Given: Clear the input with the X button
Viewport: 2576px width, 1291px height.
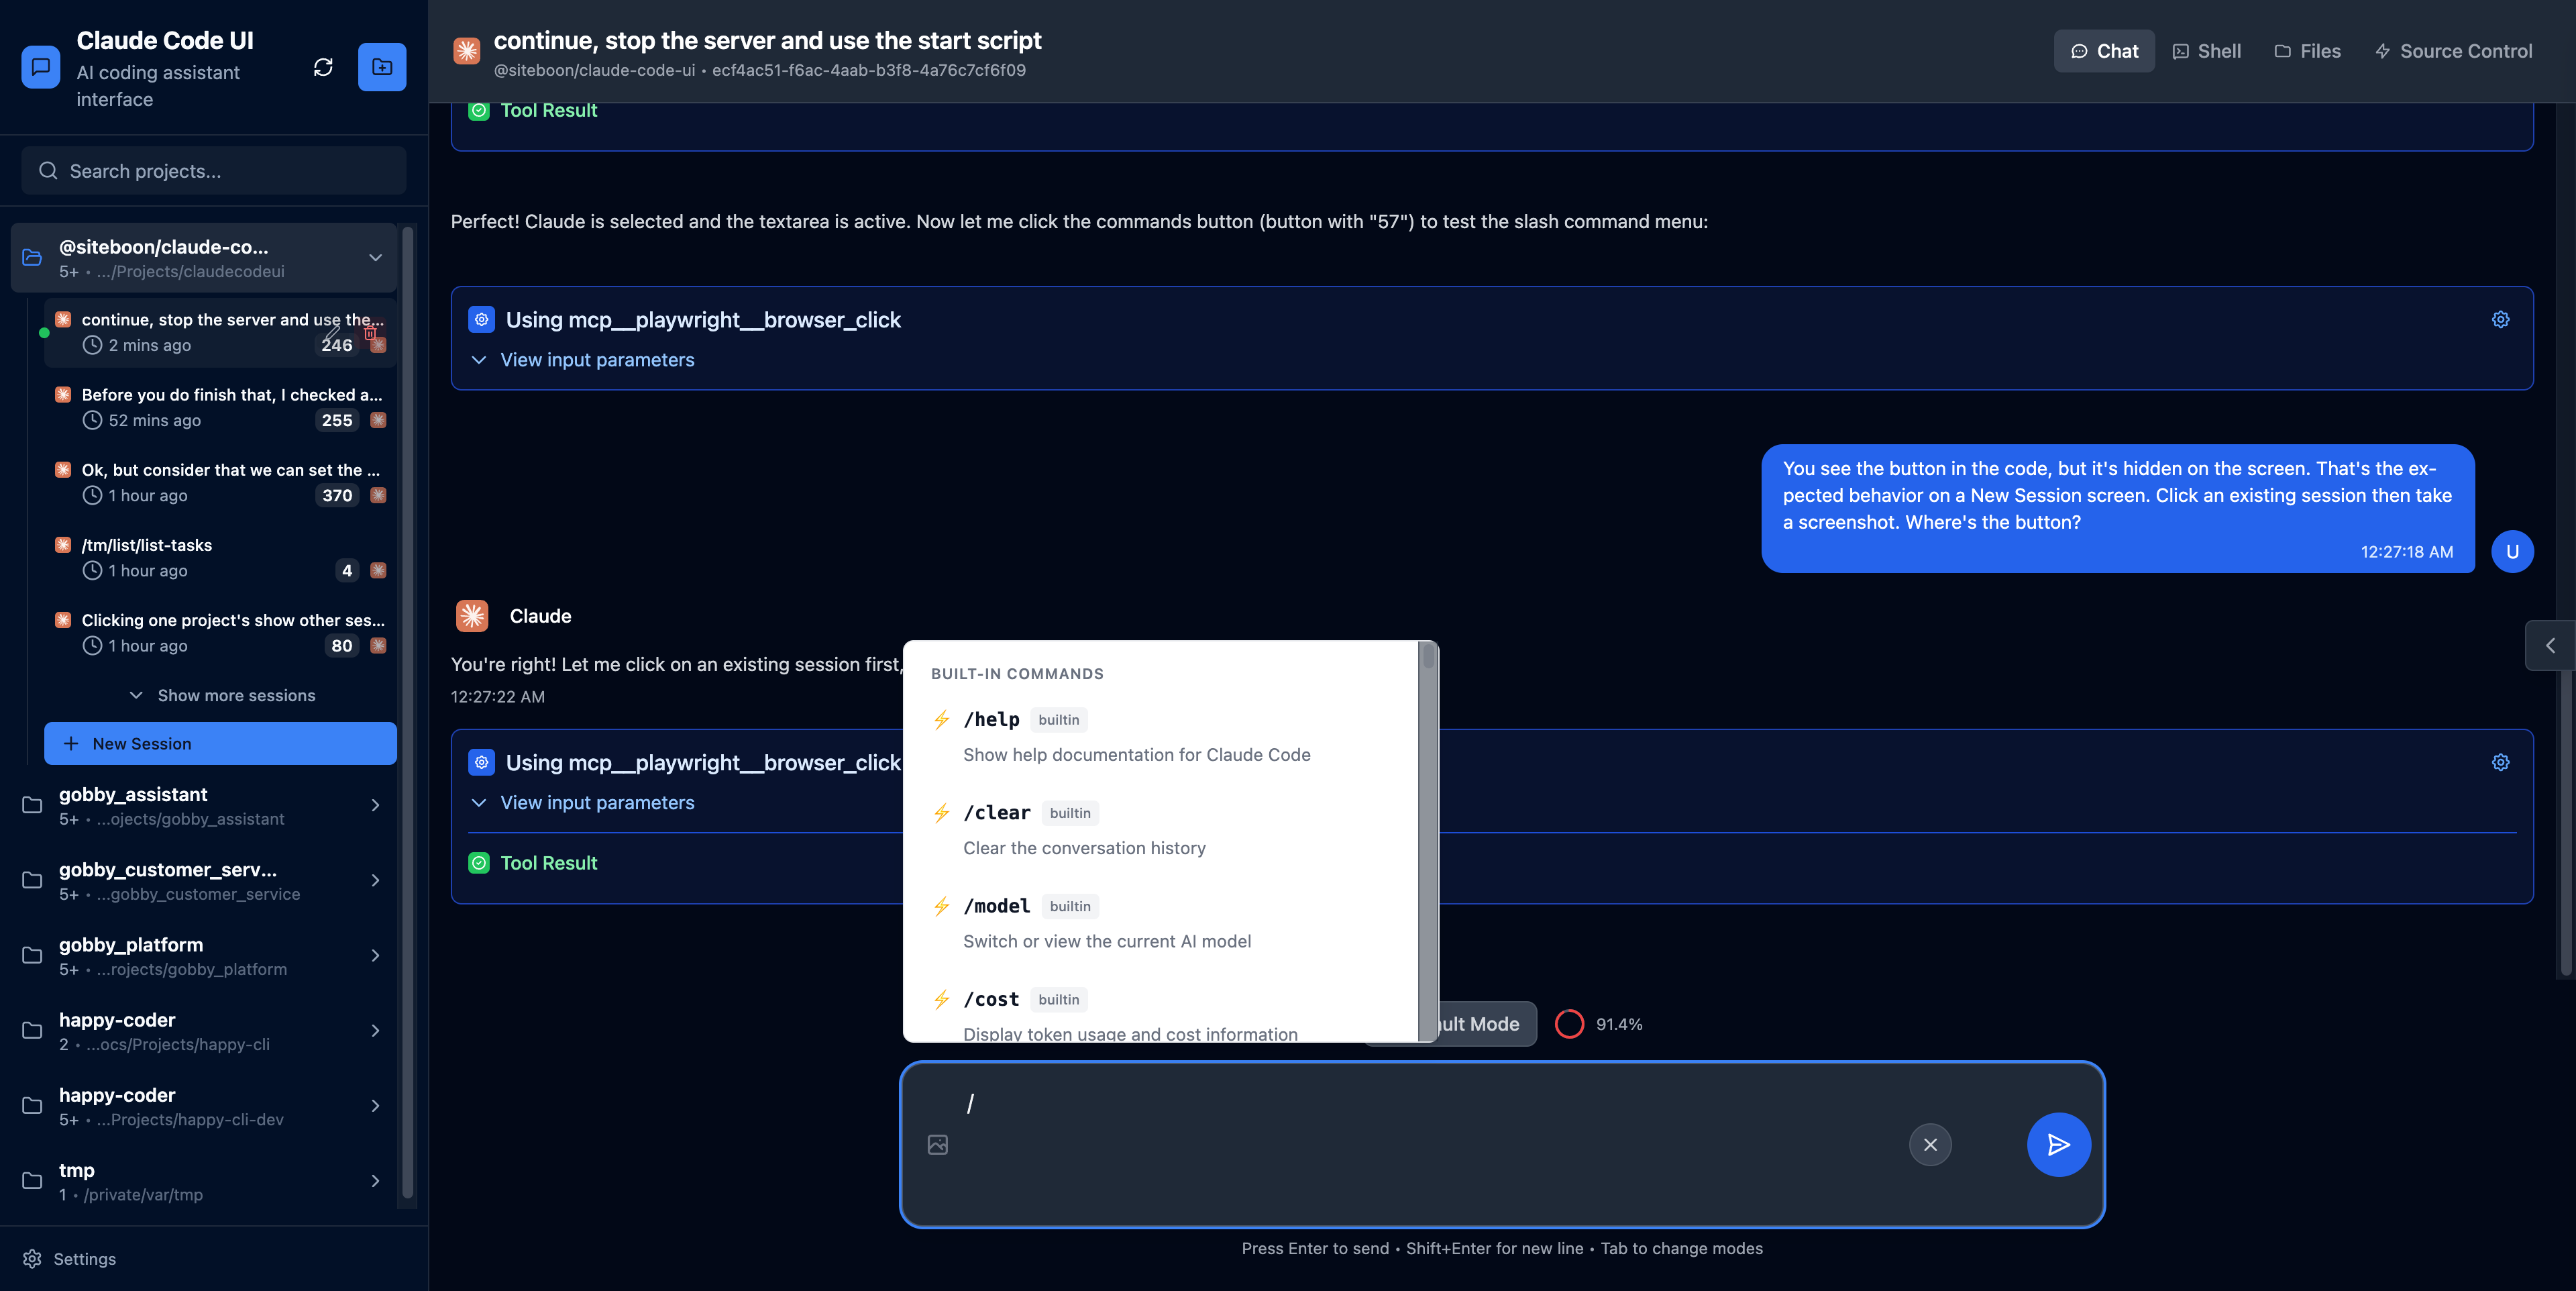Looking at the screenshot, I should click(1930, 1144).
